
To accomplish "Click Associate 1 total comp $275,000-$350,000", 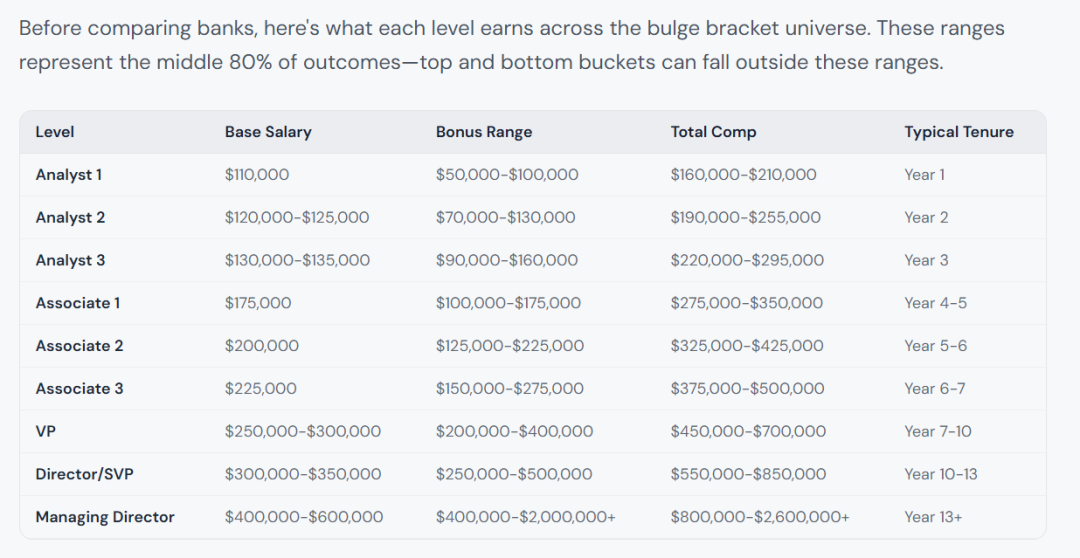I will click(x=747, y=303).
